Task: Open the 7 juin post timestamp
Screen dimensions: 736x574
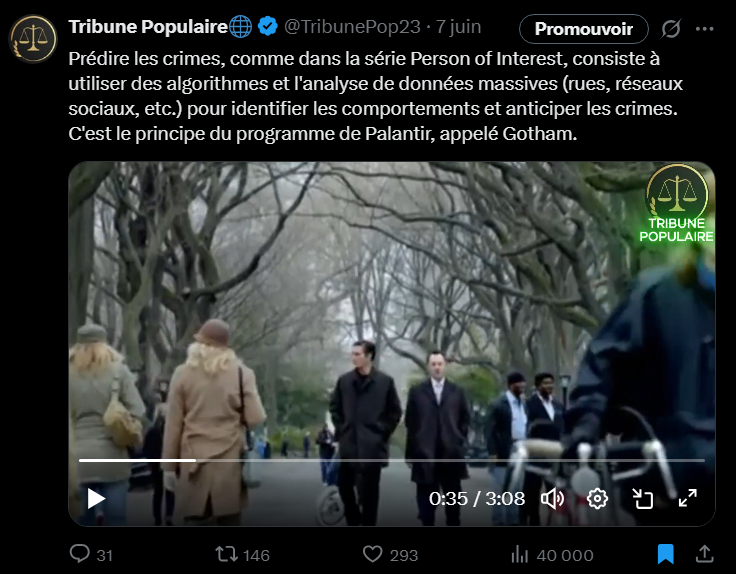Action: pos(459,27)
